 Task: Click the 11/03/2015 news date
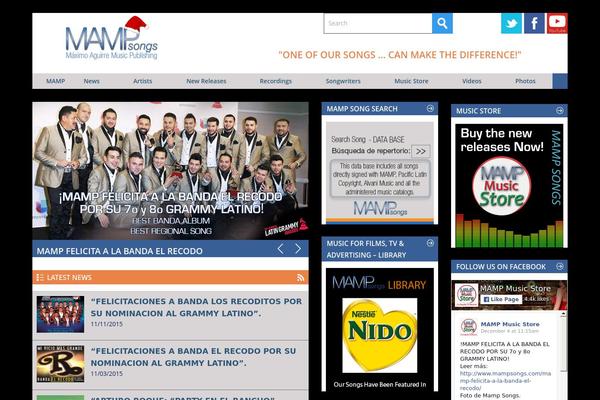click(107, 374)
